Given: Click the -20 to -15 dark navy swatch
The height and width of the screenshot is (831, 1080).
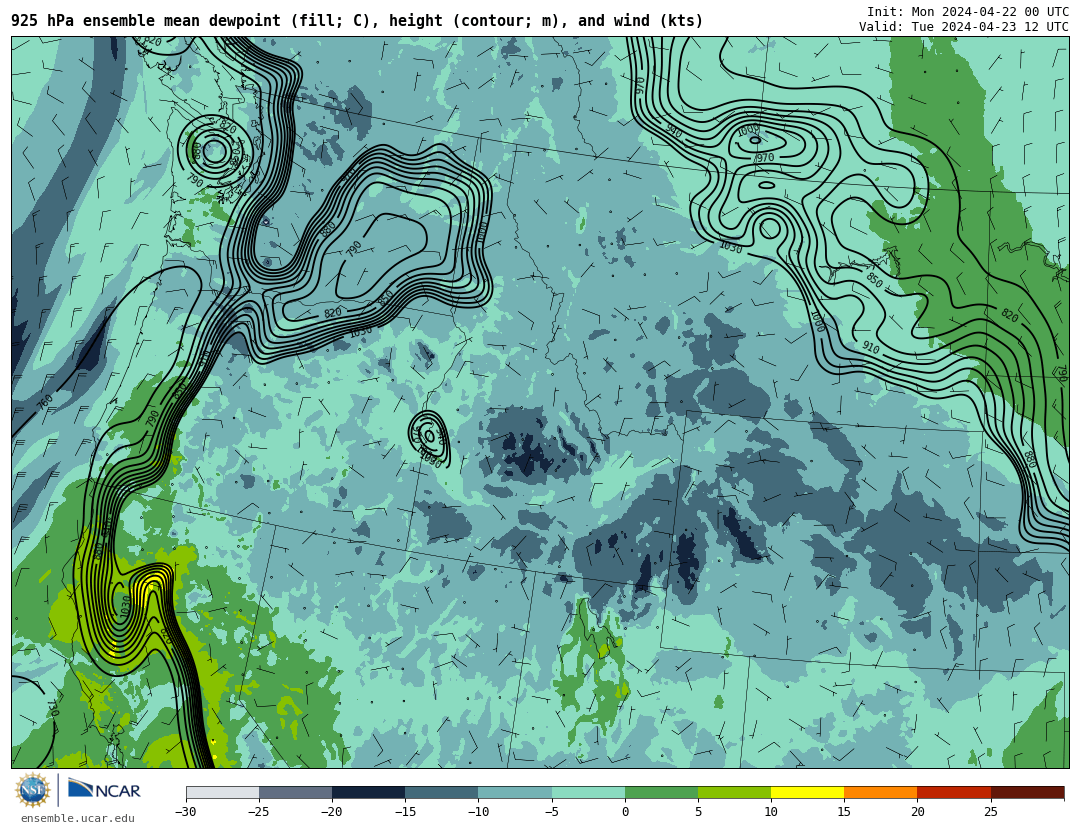Looking at the screenshot, I should point(368,792).
